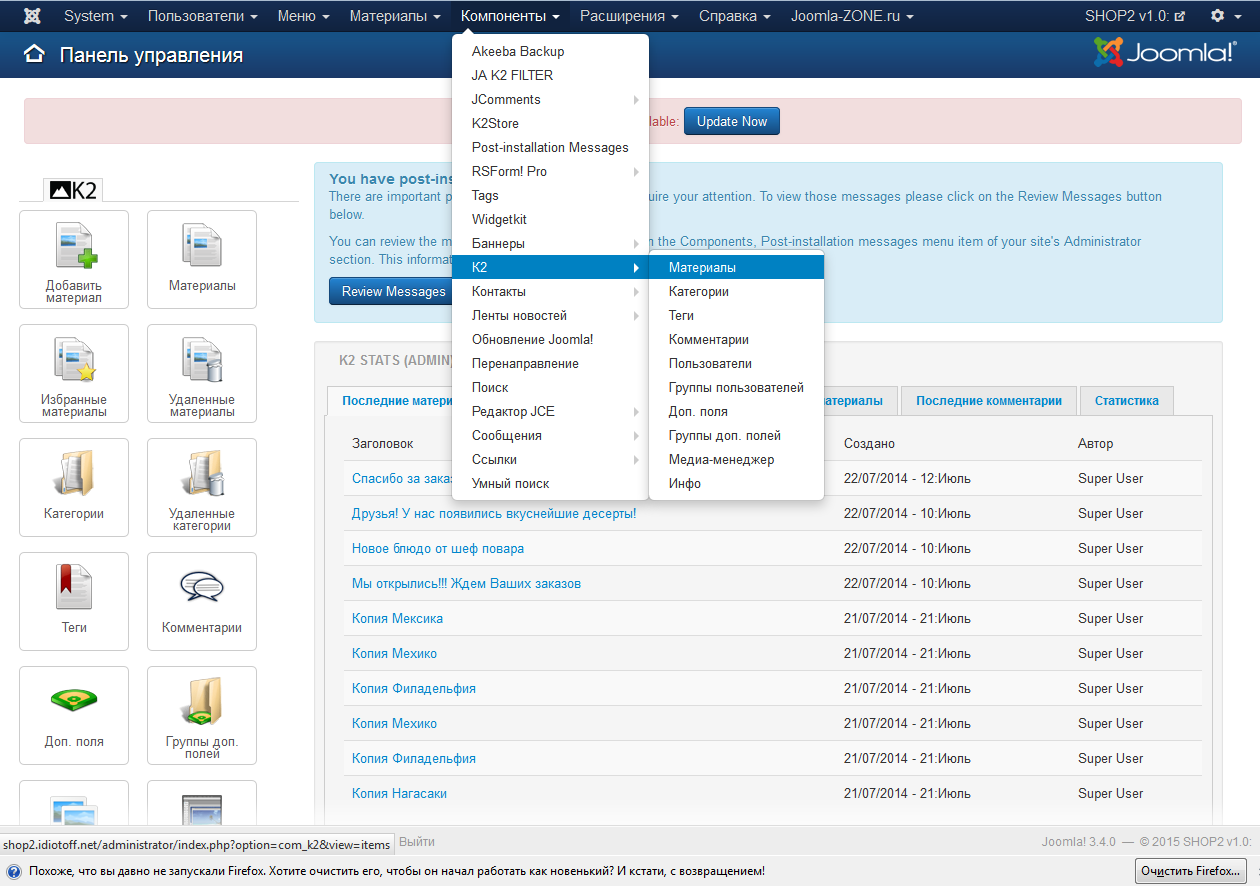This screenshot has width=1260, height=886.
Task: Choose Обновление Joomla! menu entry
Action: (550, 339)
